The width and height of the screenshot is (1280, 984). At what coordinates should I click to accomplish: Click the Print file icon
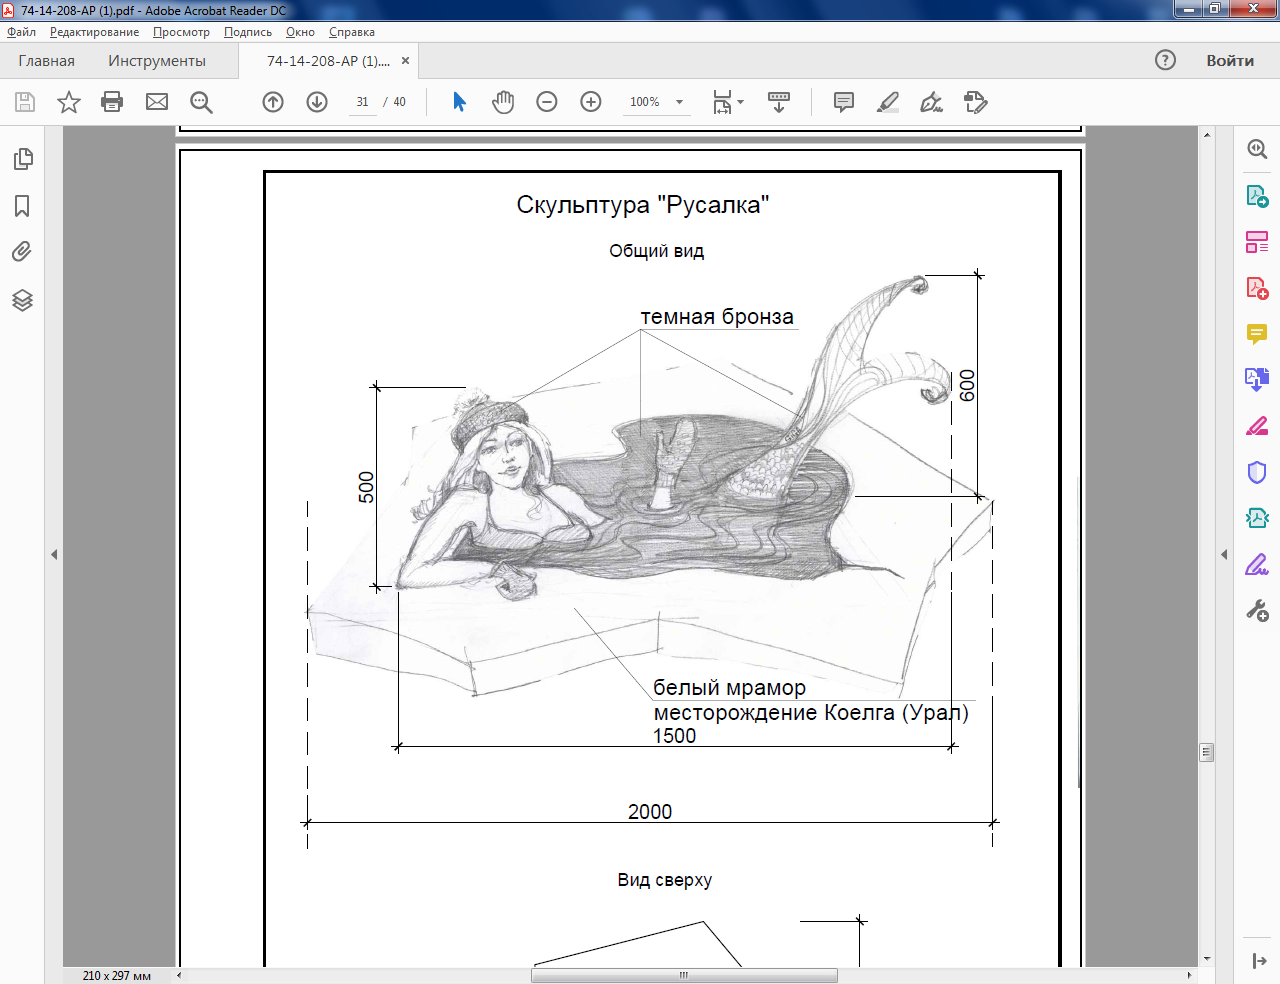tap(112, 102)
